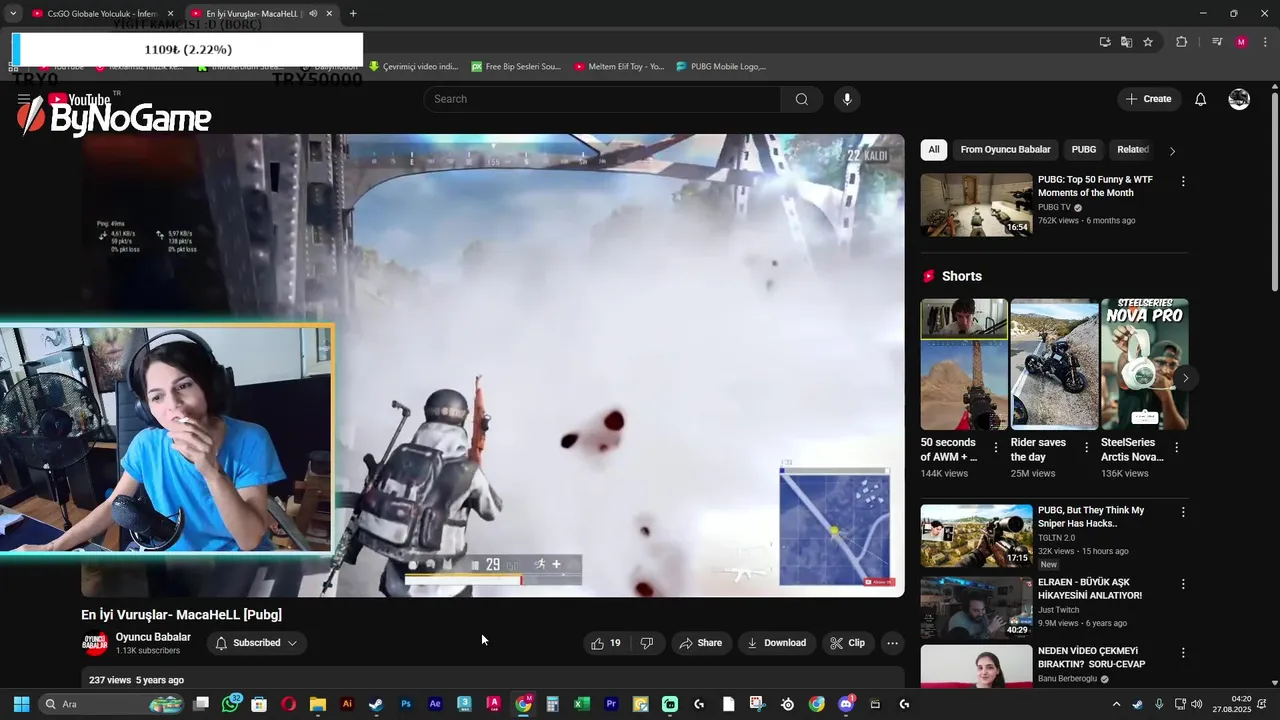Open WhatsApp from the taskbar
This screenshot has height=720, width=1280.
[x=231, y=704]
